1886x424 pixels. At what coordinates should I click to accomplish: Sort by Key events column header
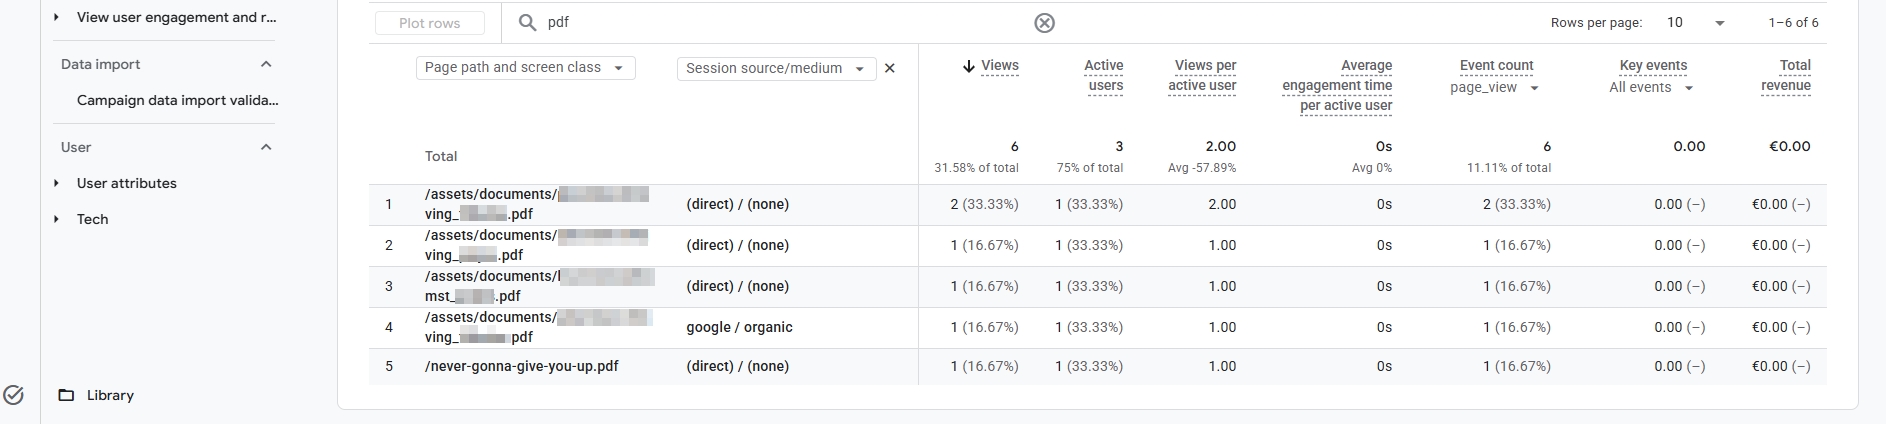(x=1653, y=66)
